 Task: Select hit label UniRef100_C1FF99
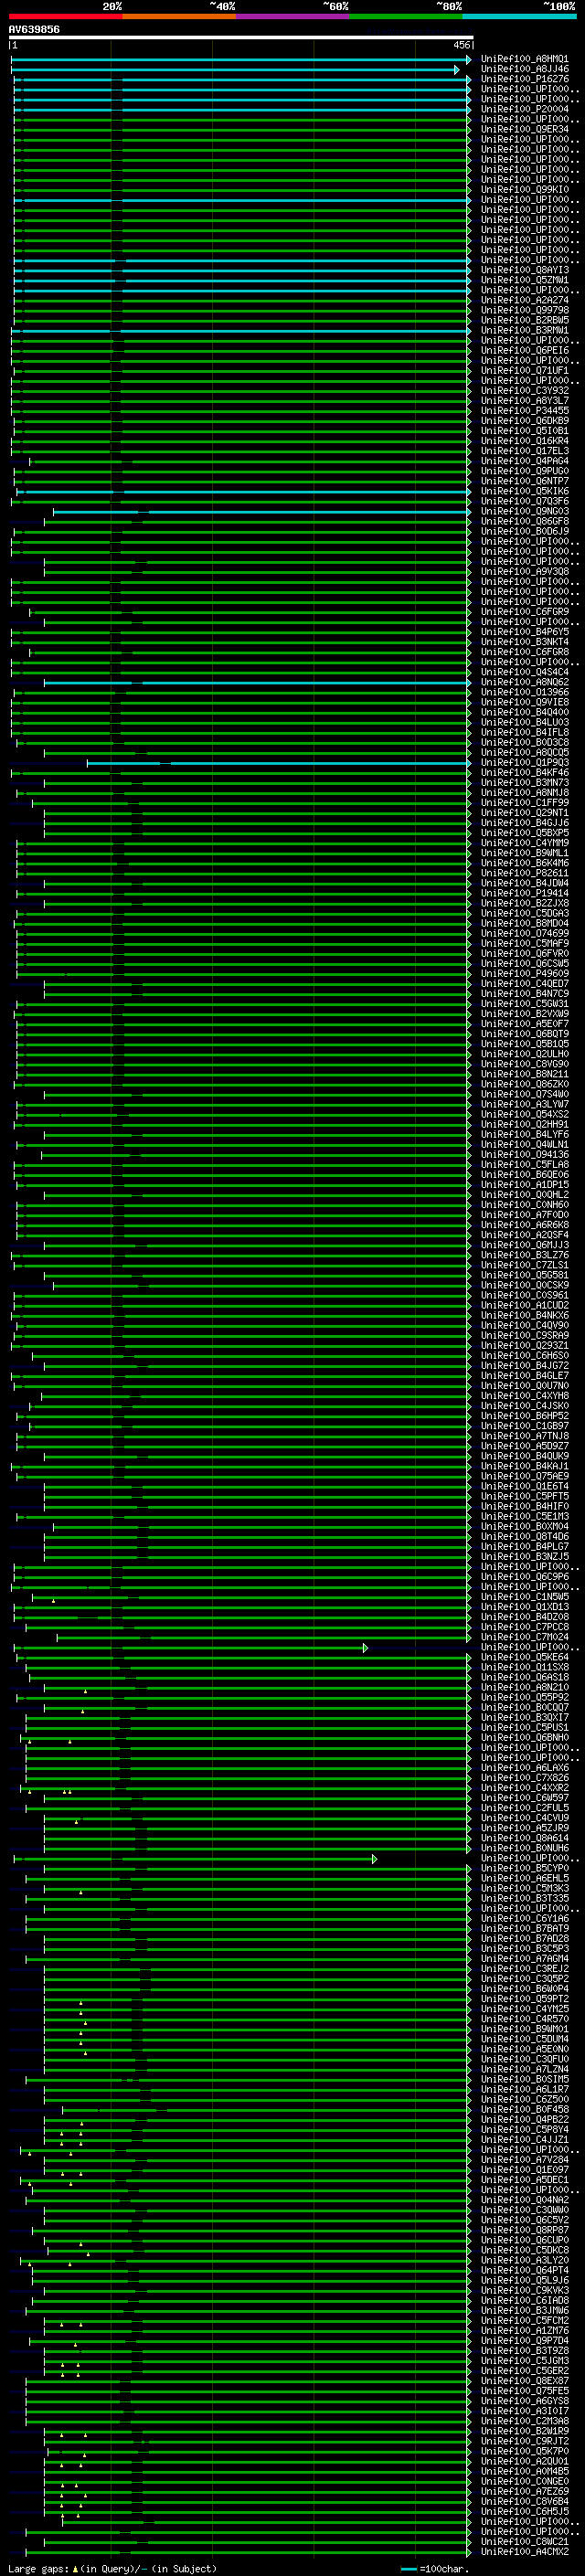coord(524,803)
